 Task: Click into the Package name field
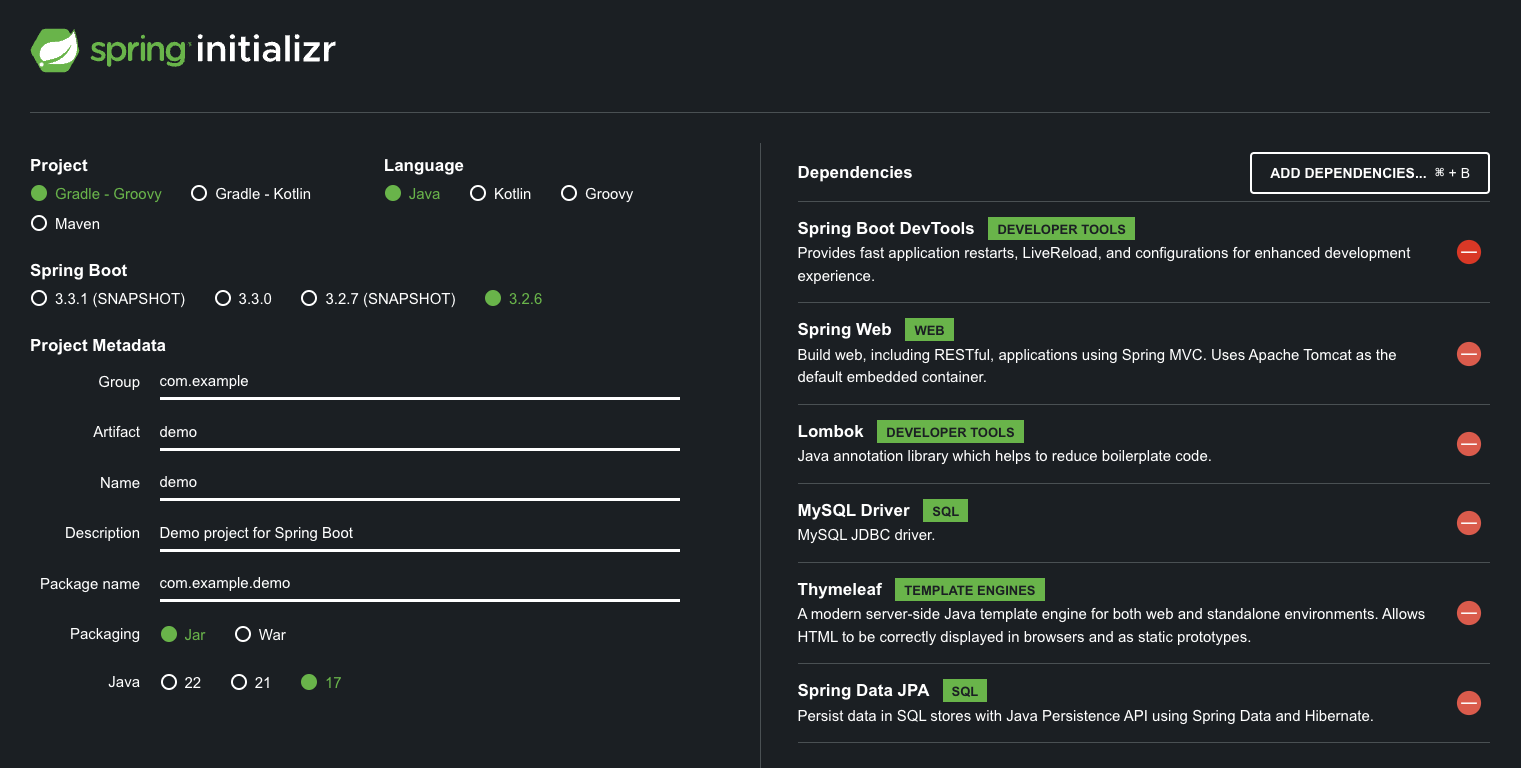[x=419, y=584]
